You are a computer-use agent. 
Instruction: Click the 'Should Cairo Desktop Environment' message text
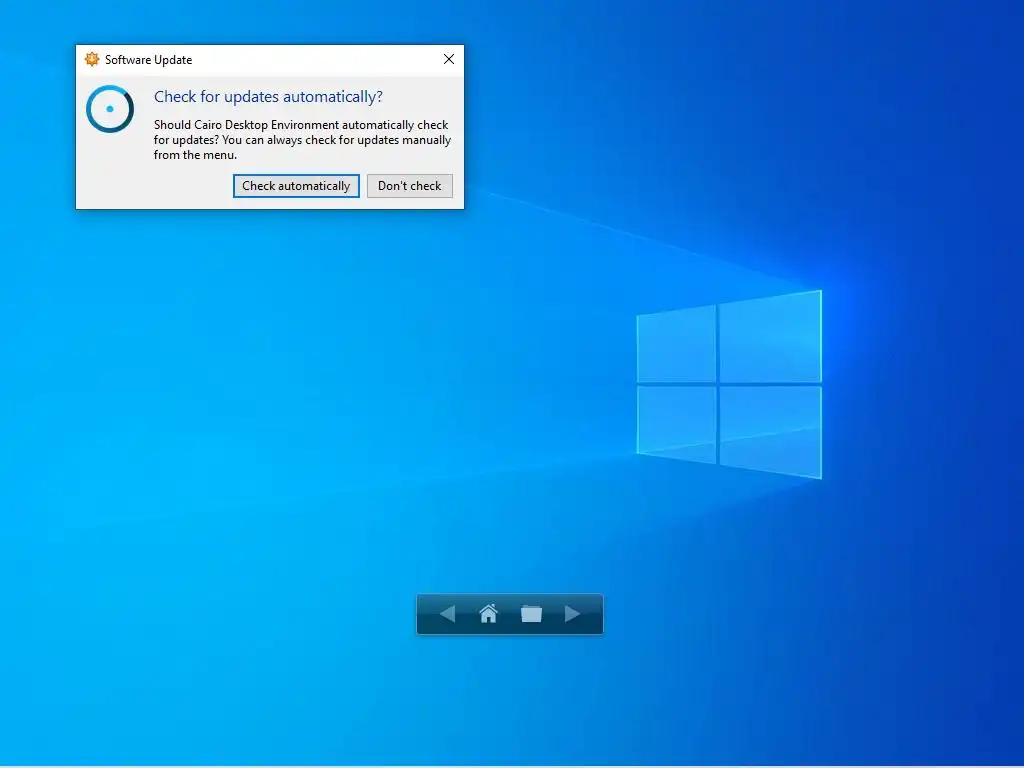[x=301, y=140]
